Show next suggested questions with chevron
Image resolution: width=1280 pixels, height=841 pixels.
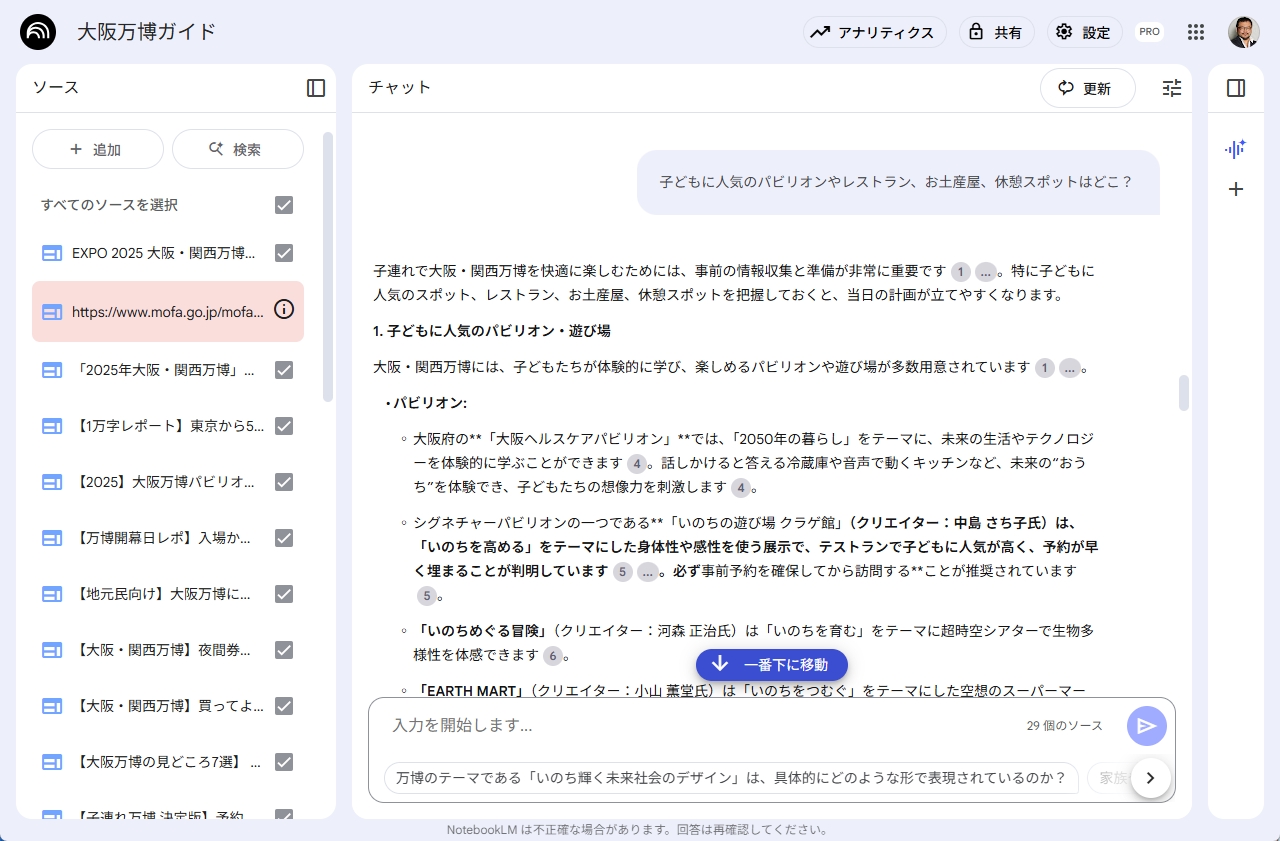(1150, 778)
